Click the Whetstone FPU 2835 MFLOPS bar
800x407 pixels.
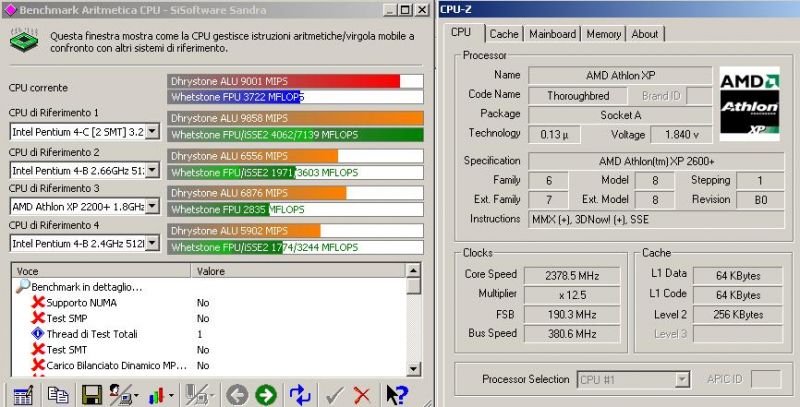tap(218, 209)
